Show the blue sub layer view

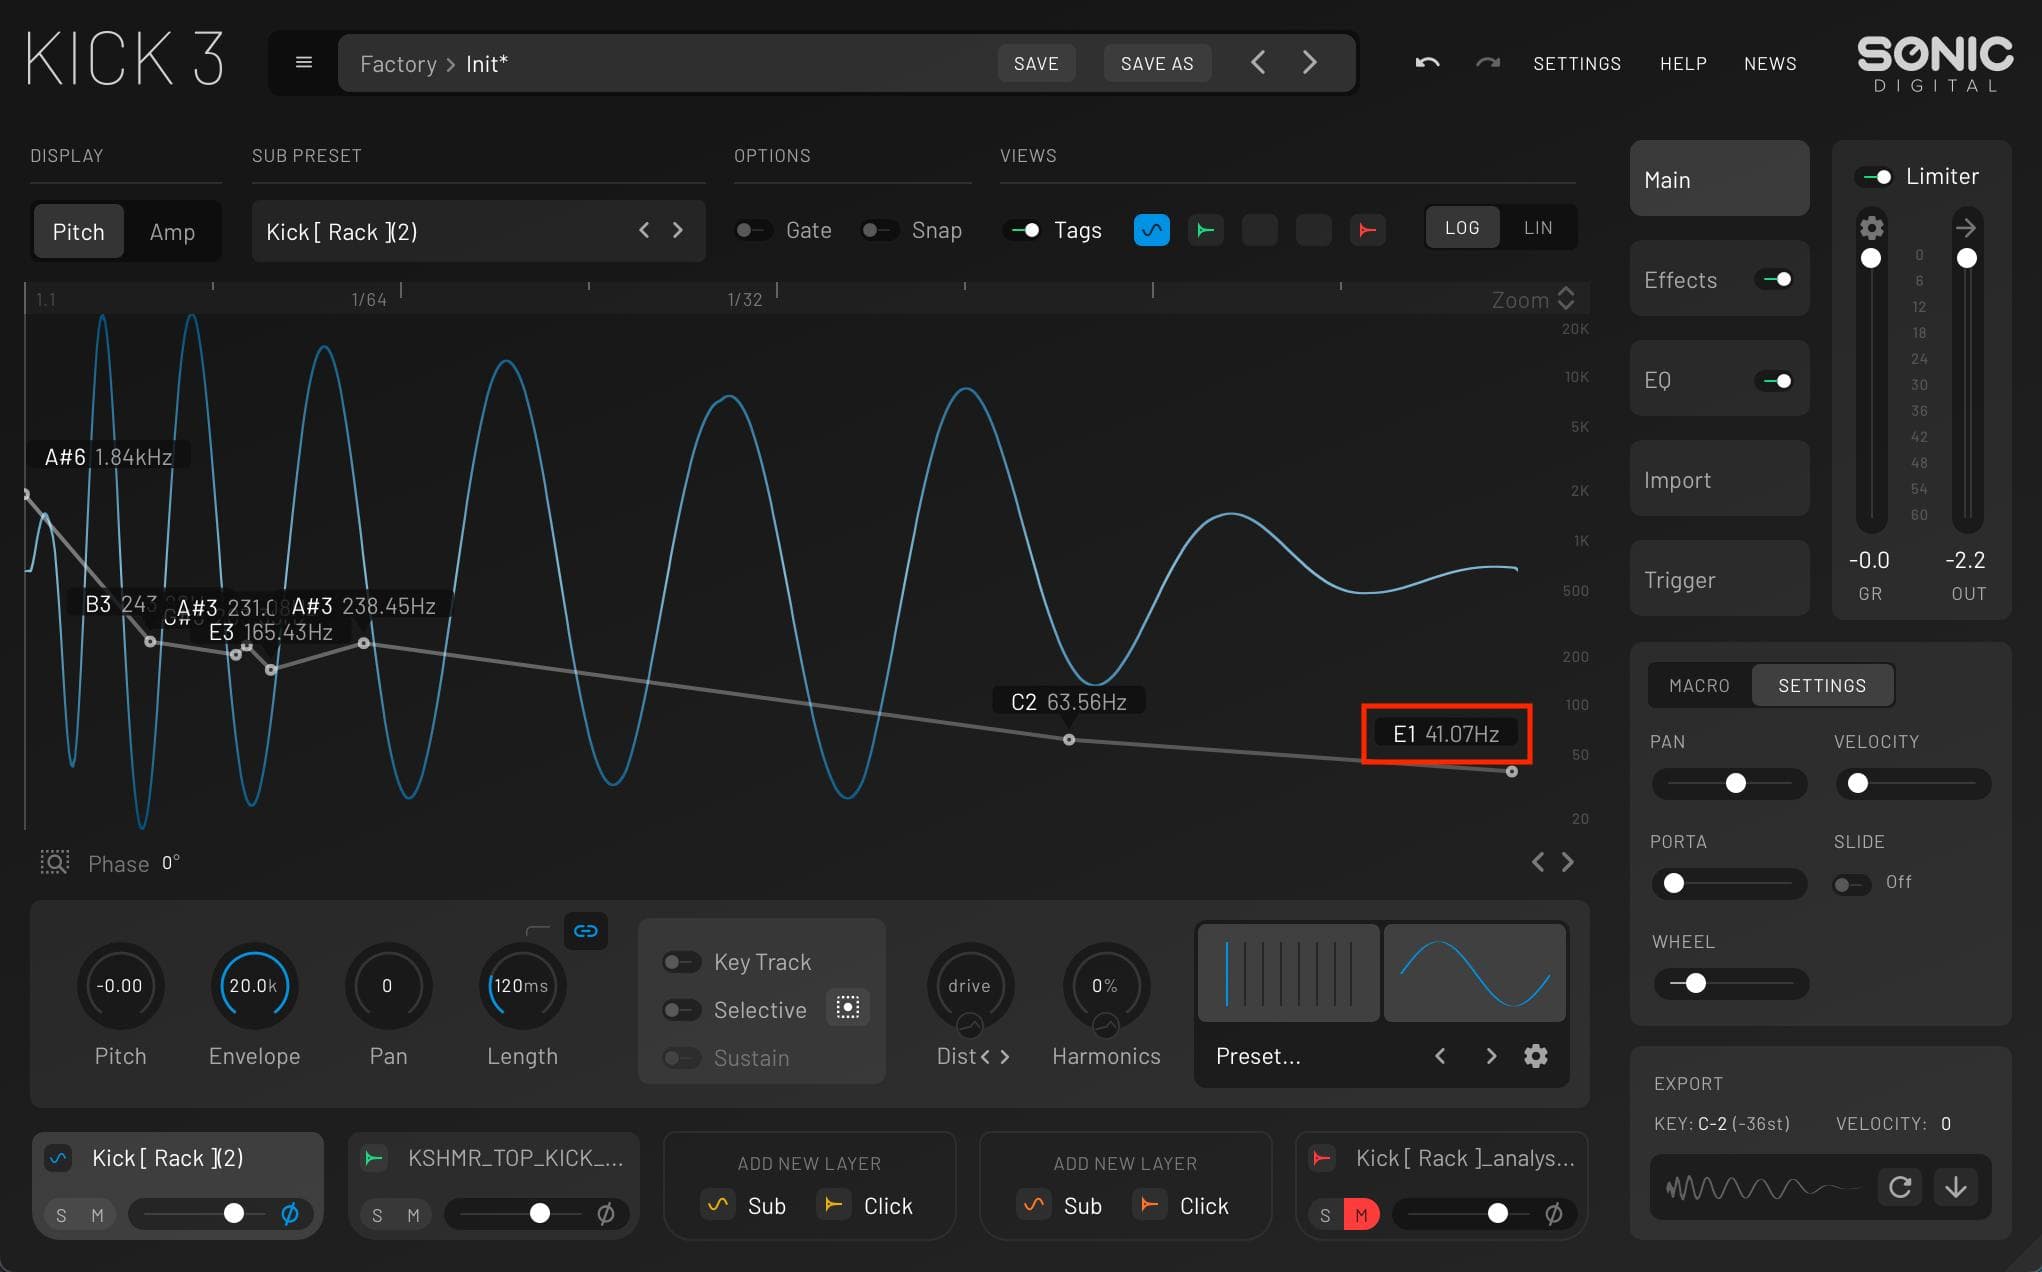(x=1152, y=230)
